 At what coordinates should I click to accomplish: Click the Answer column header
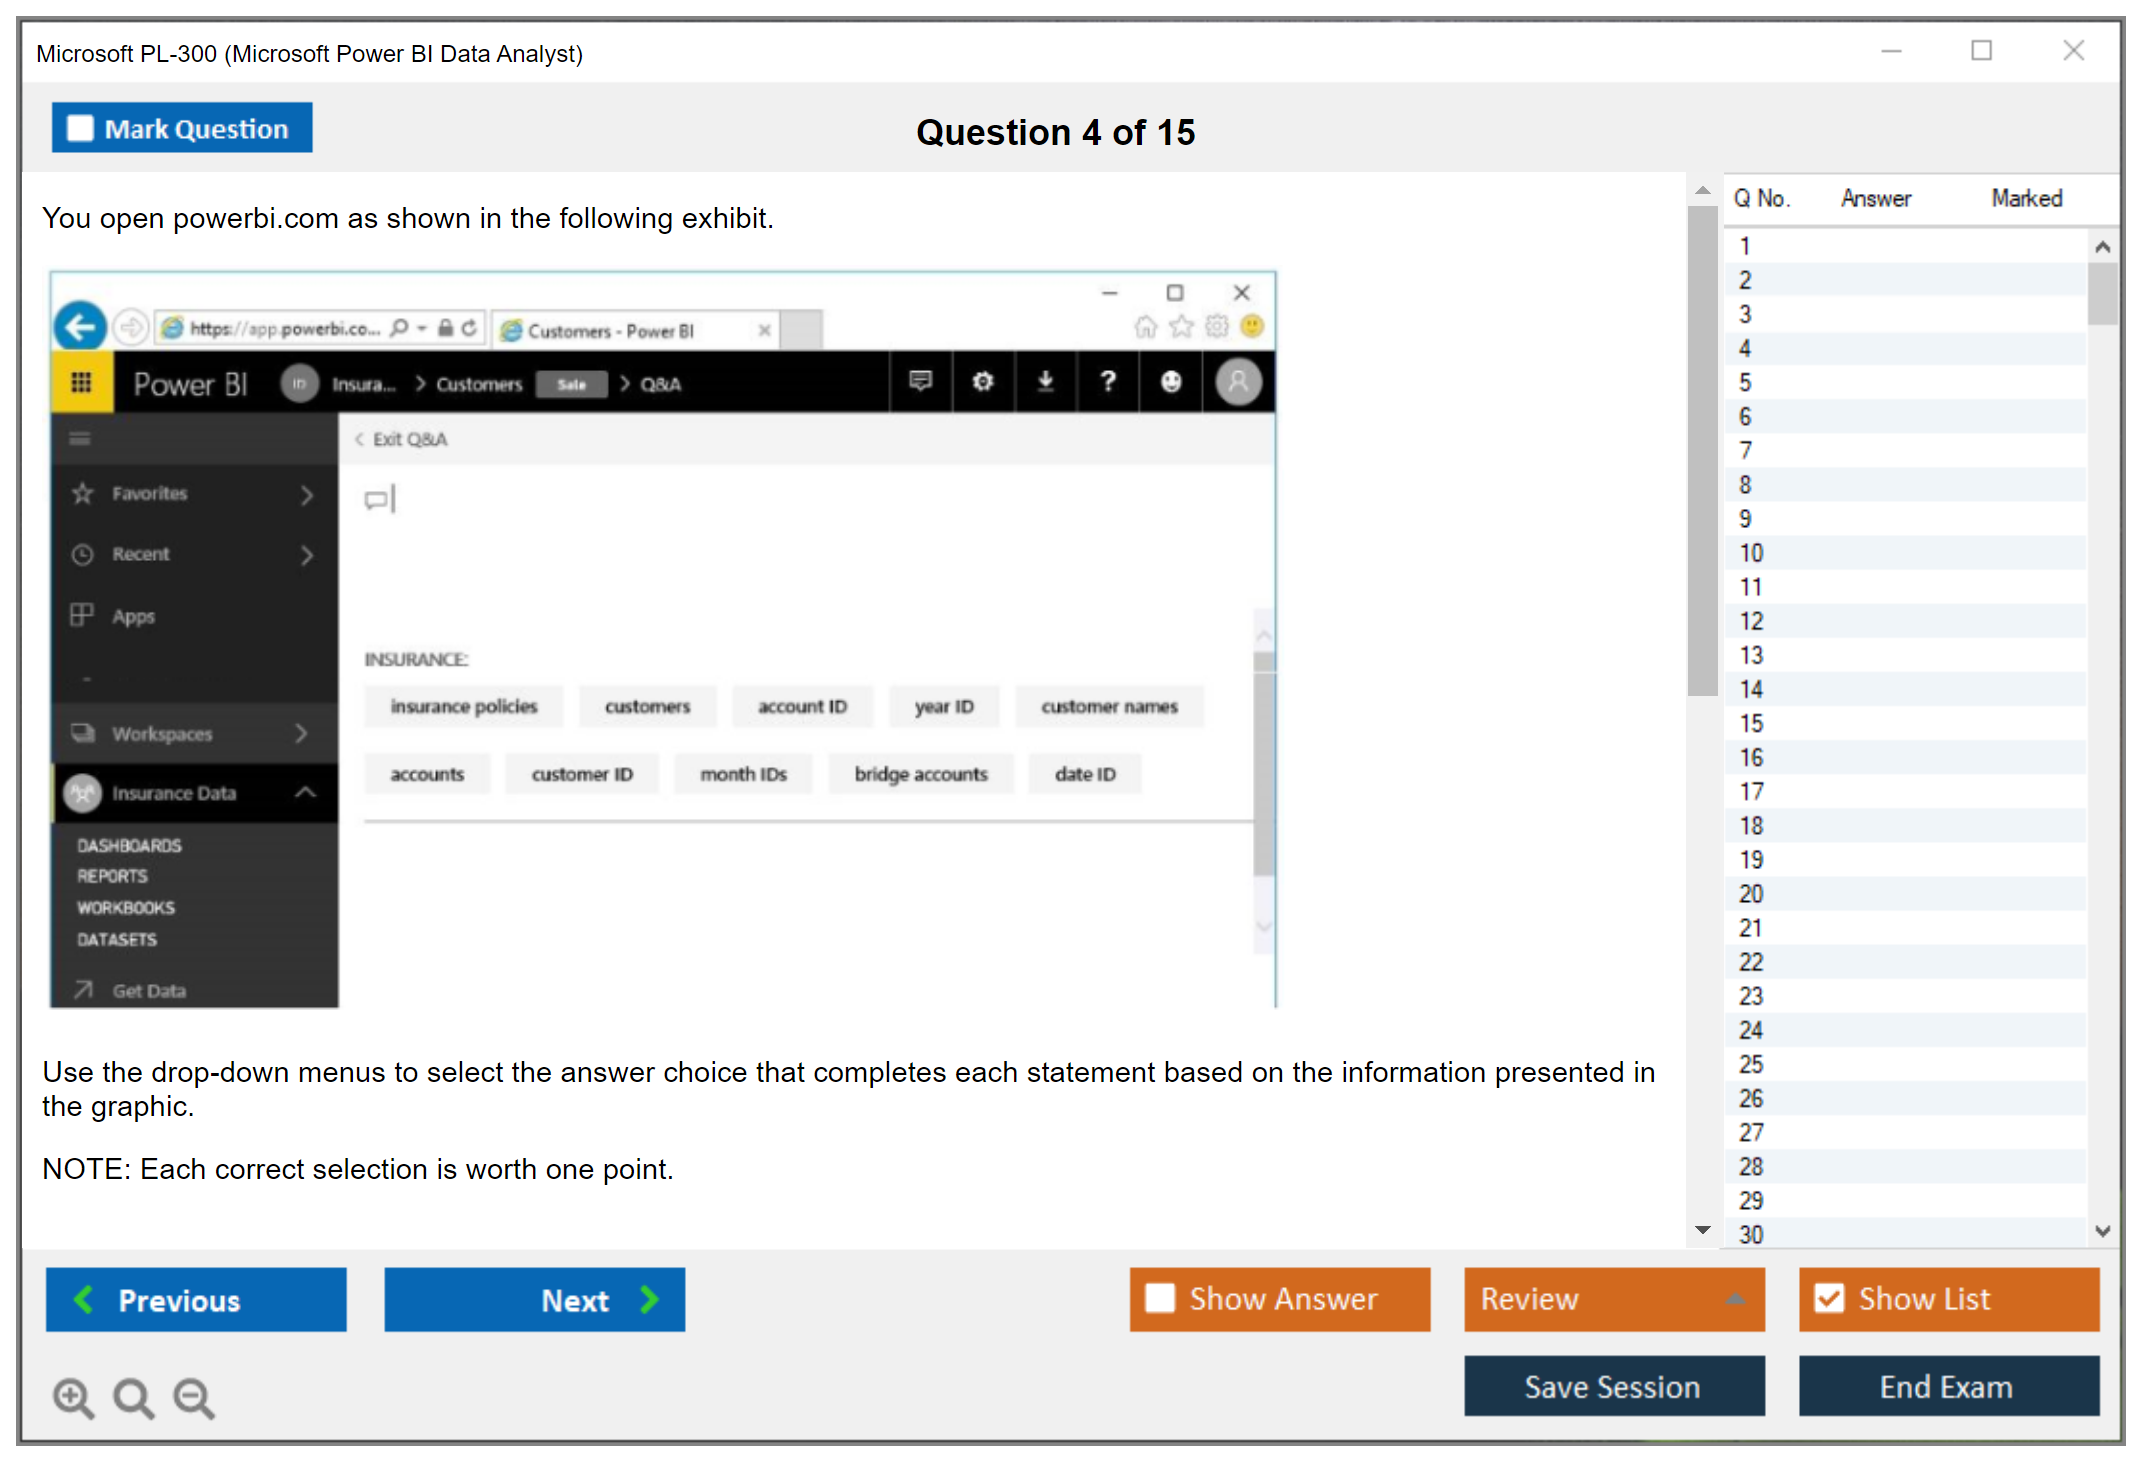pos(1875,198)
